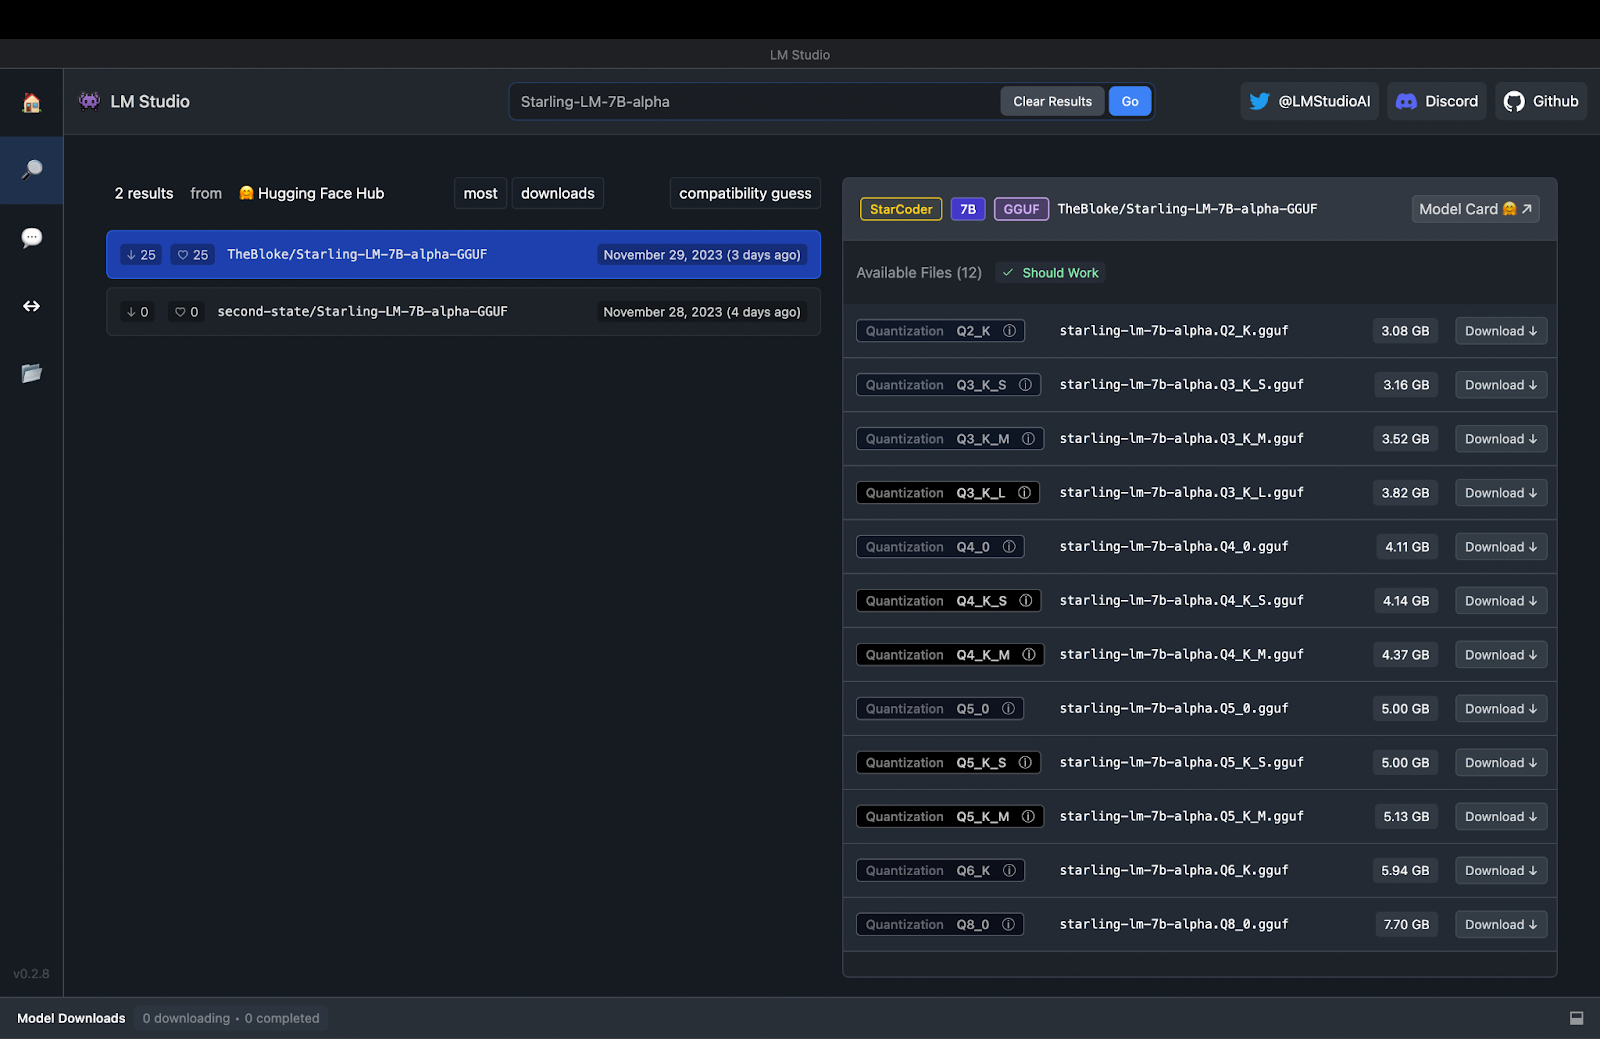This screenshot has height=1039, width=1600.
Task: Download starling-lm-7b-alpha.Q8_0.gguf
Action: [x=1501, y=925]
